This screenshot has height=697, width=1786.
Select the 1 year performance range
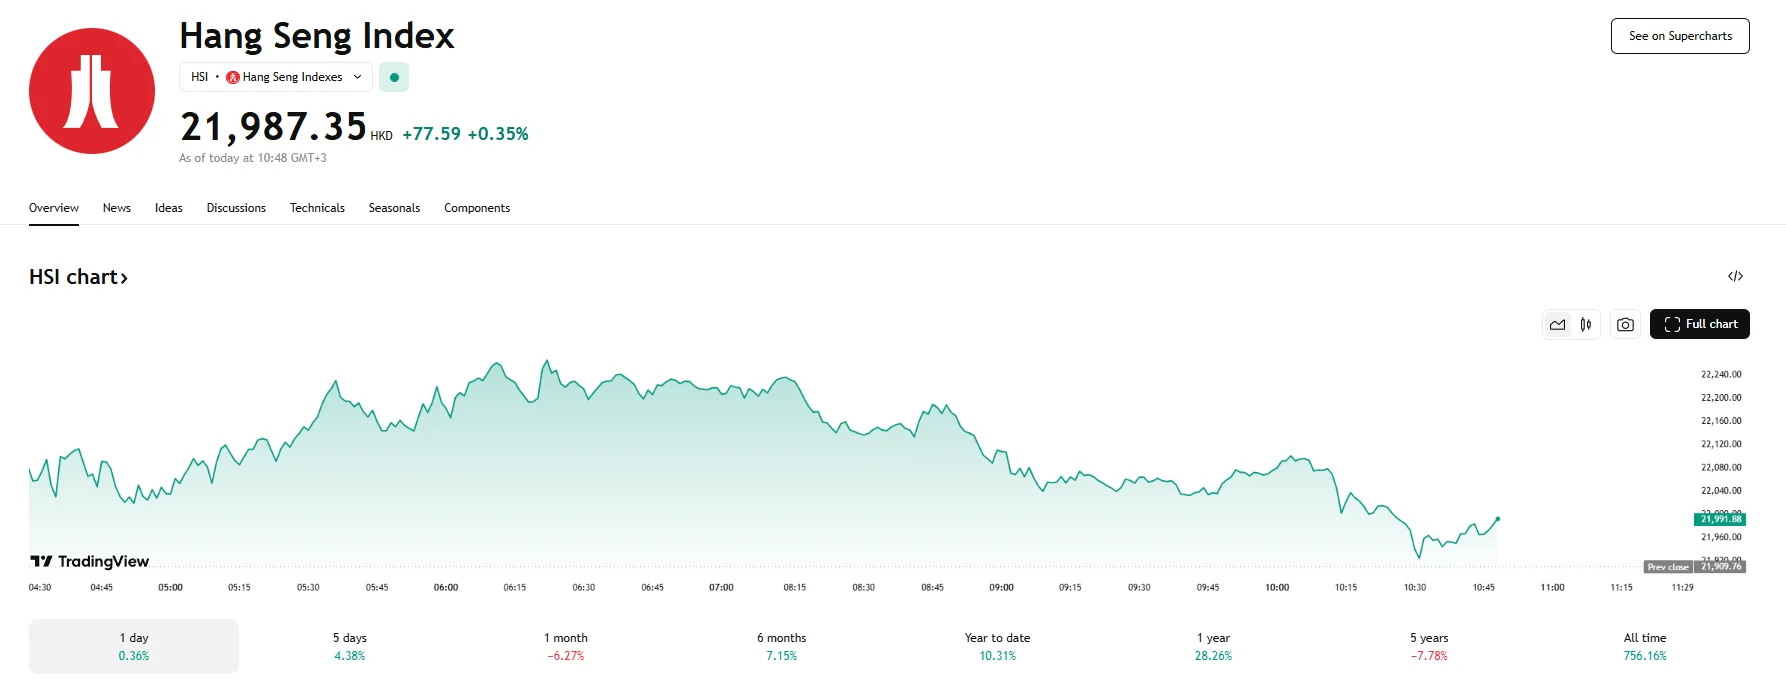pos(1213,646)
